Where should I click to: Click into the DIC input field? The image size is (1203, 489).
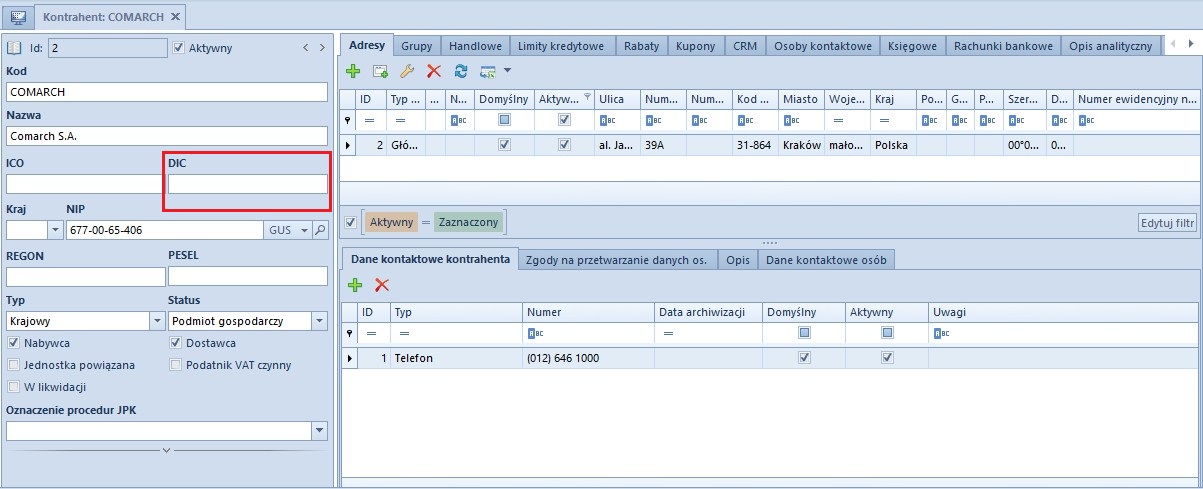[x=247, y=184]
